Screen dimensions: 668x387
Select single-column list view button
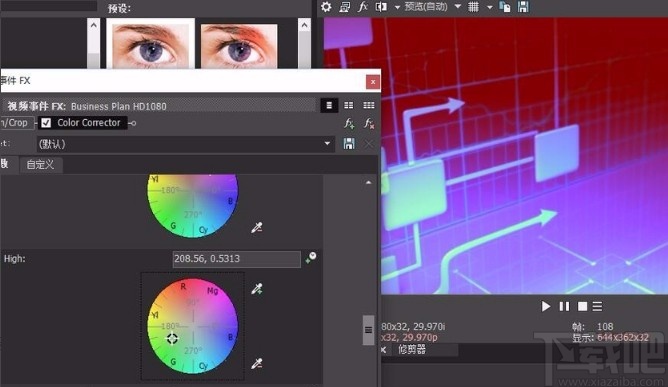329,105
